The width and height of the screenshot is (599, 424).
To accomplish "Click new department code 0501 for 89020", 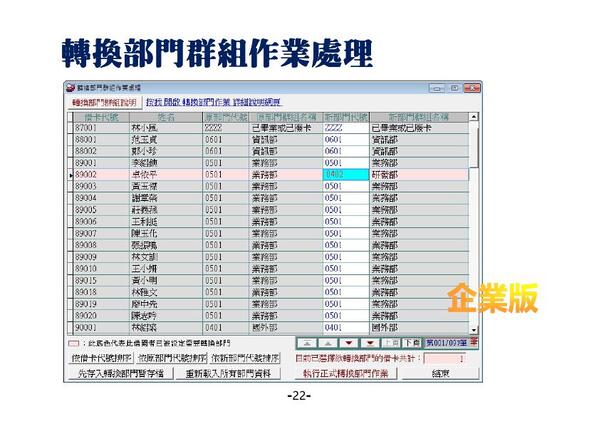I will coord(346,316).
